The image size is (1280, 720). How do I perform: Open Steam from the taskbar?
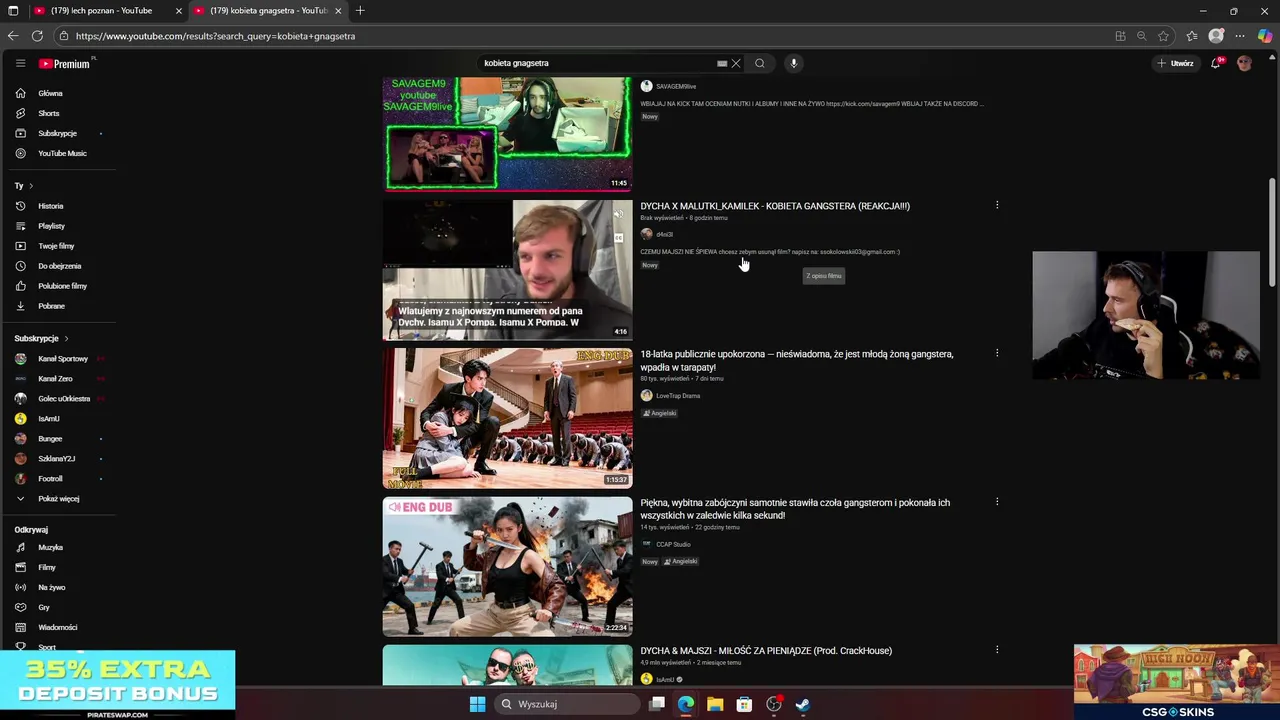click(802, 704)
